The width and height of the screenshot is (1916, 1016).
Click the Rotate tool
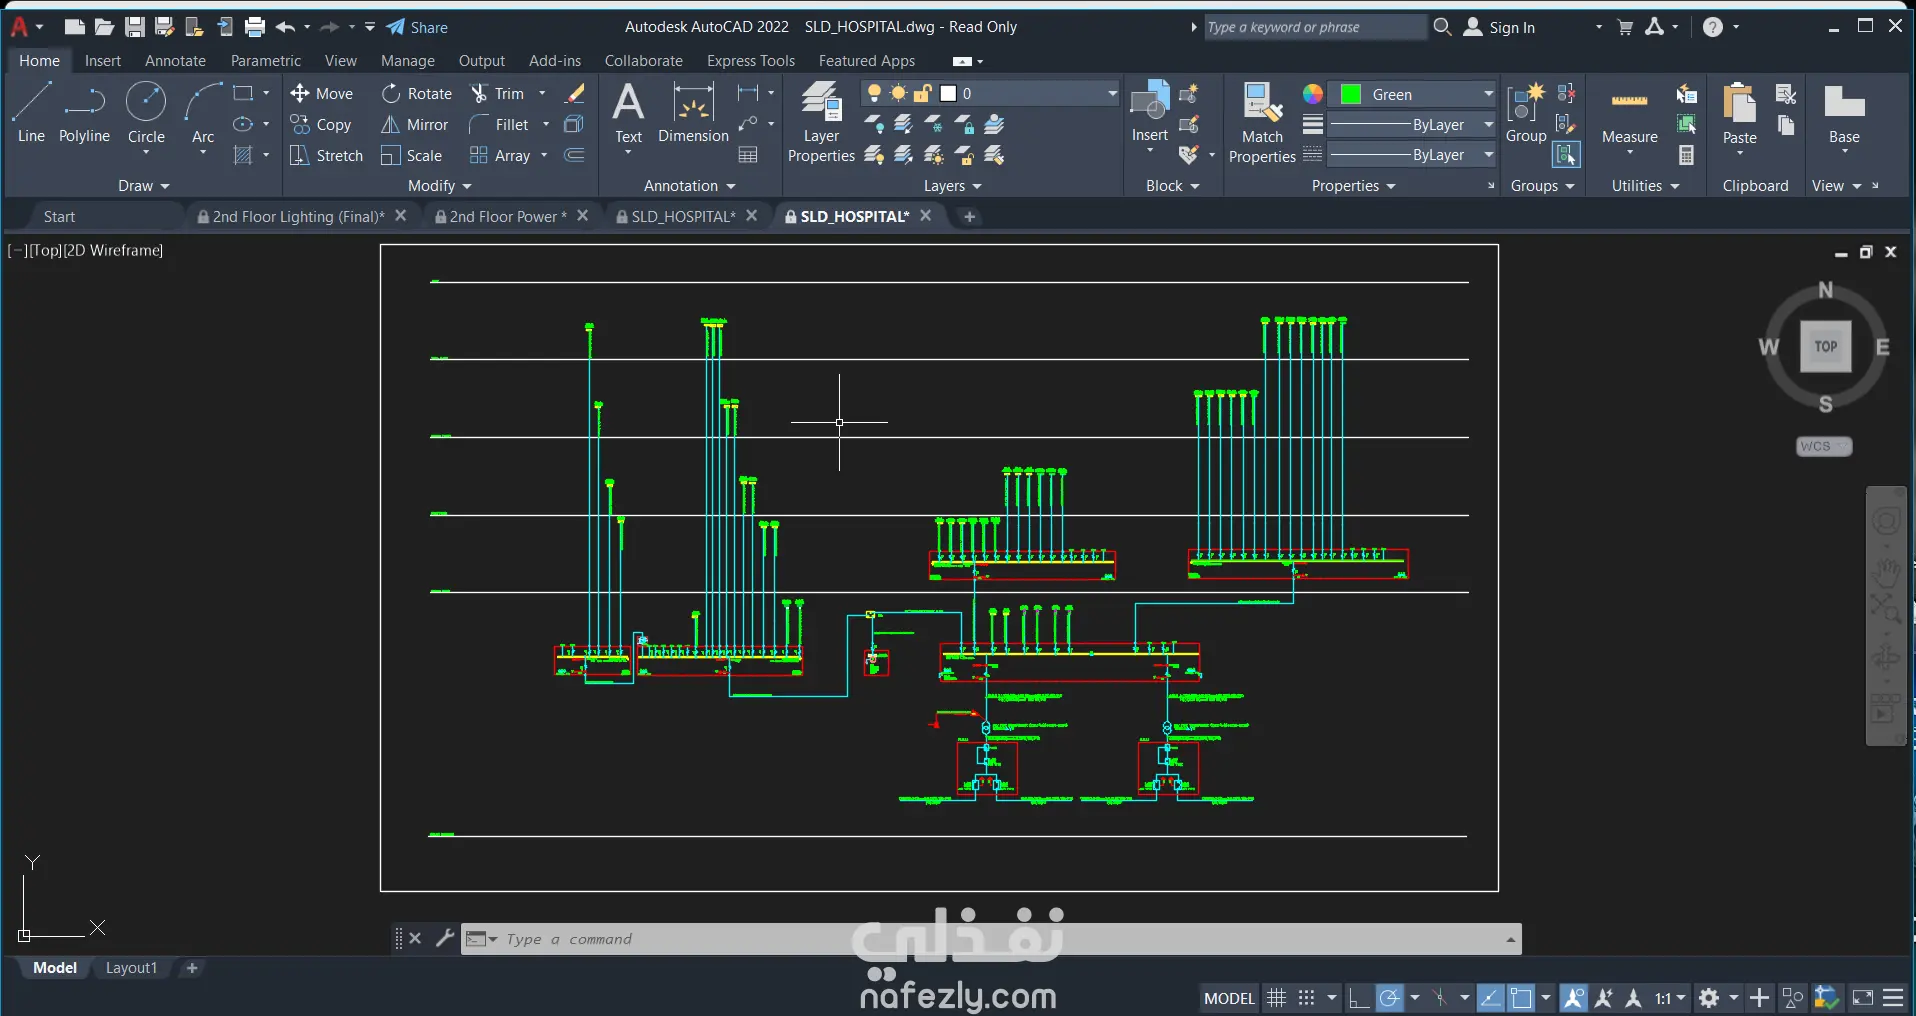coord(417,94)
